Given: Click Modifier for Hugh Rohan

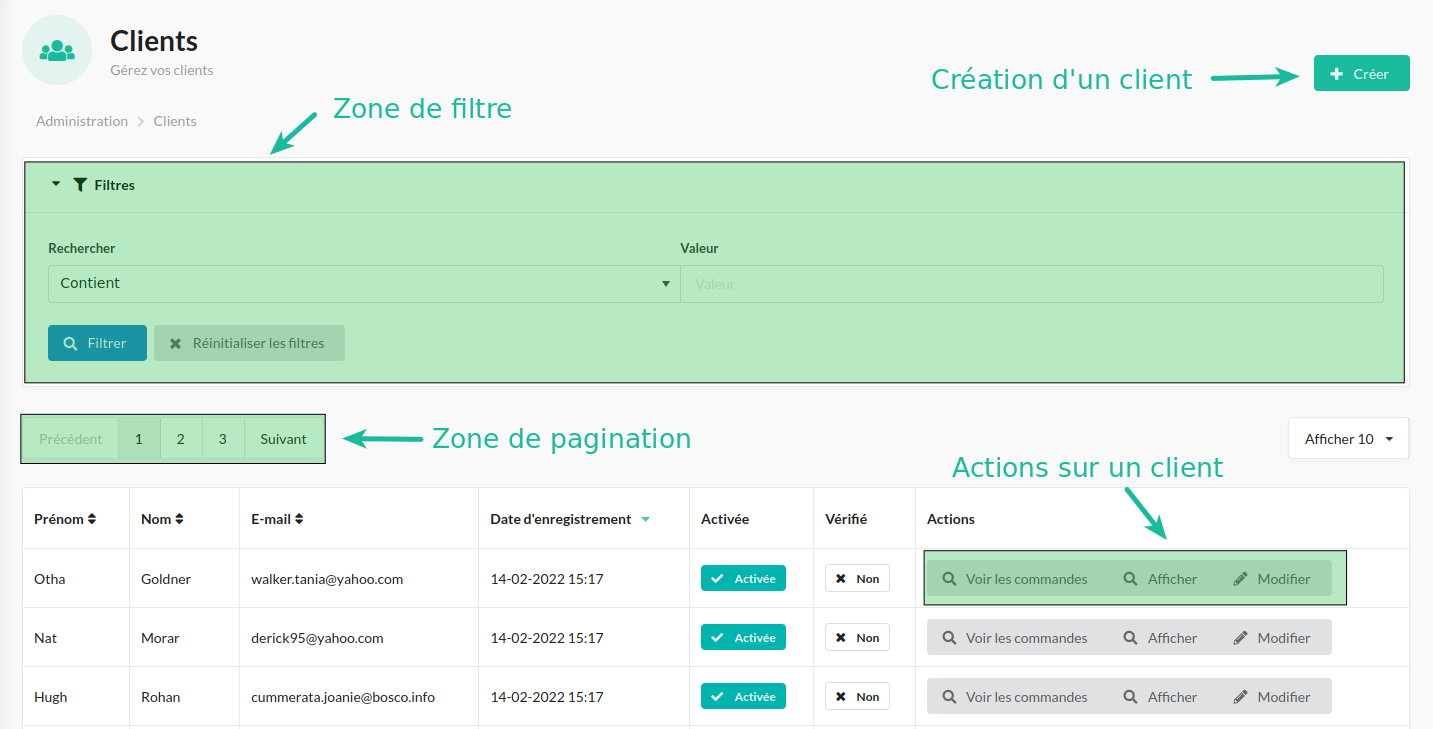Looking at the screenshot, I should 1272,697.
